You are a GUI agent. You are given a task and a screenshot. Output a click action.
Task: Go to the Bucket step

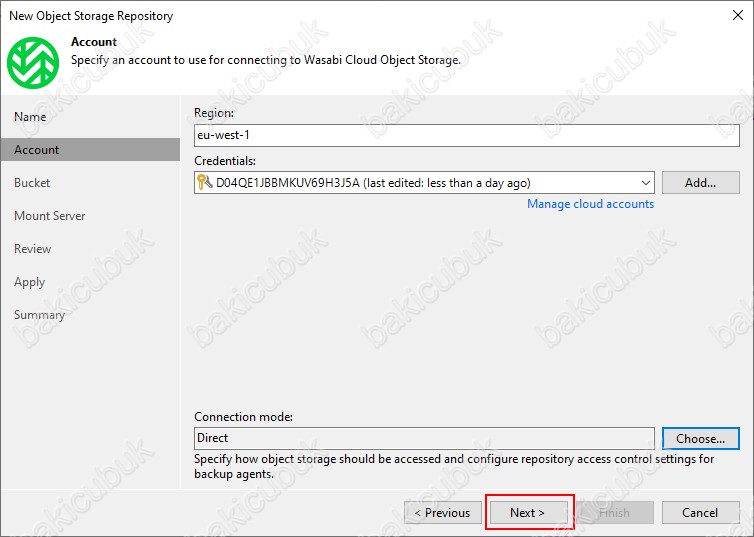[x=32, y=183]
